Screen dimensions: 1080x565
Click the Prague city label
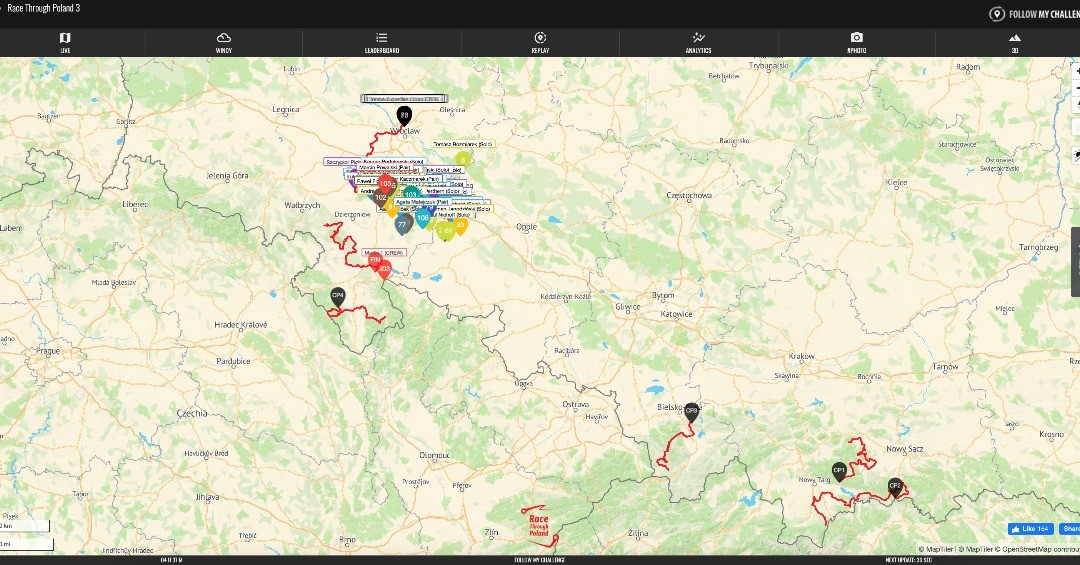click(x=48, y=351)
